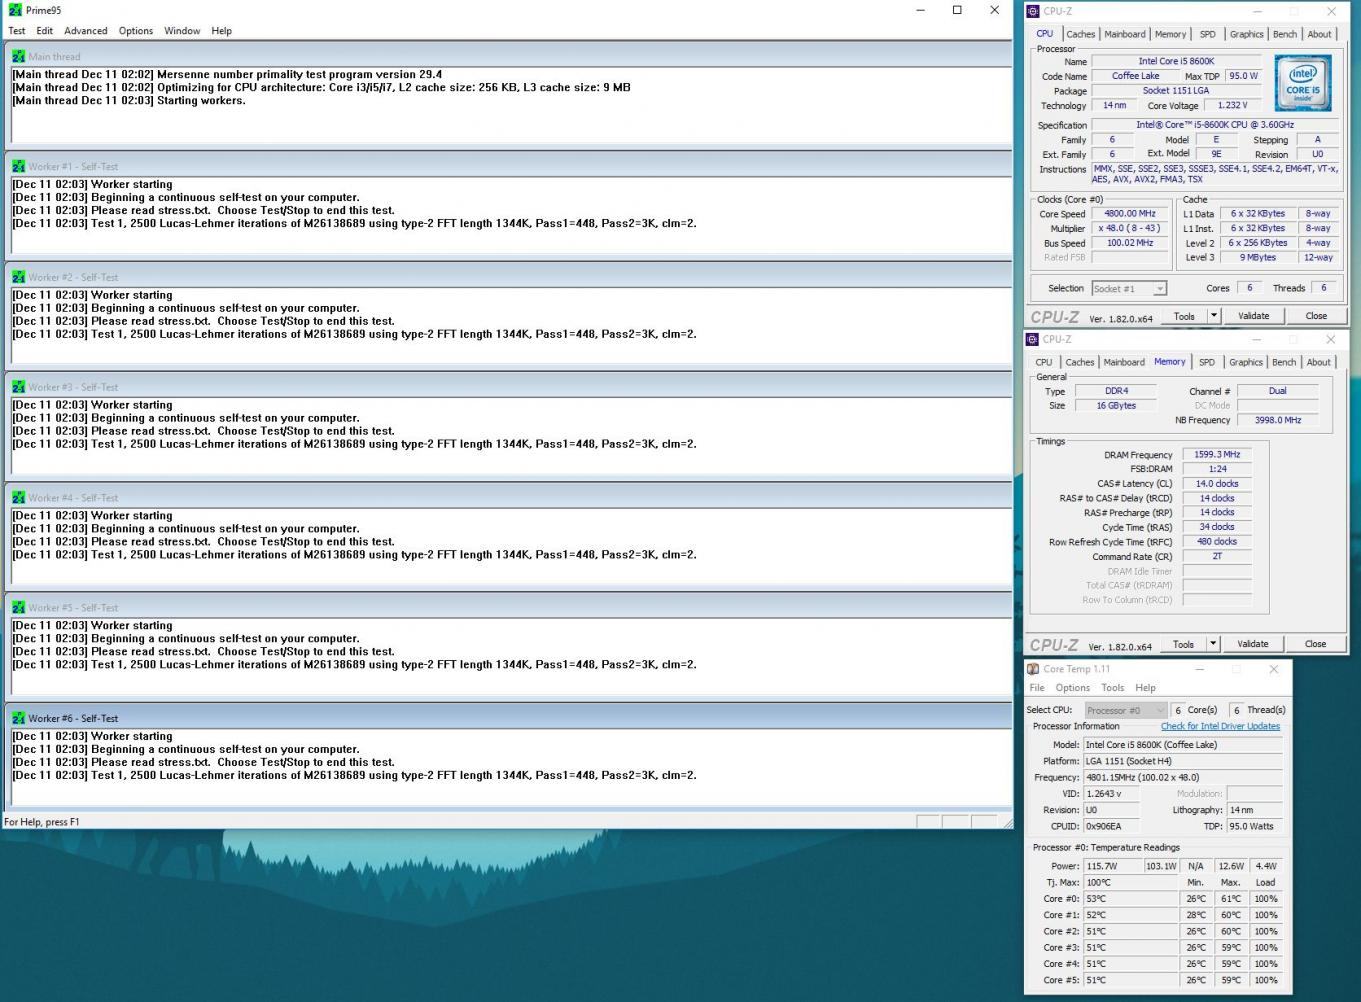Click the Worker #4 Self-Test window icon
The image size is (1361, 1002).
(18, 498)
